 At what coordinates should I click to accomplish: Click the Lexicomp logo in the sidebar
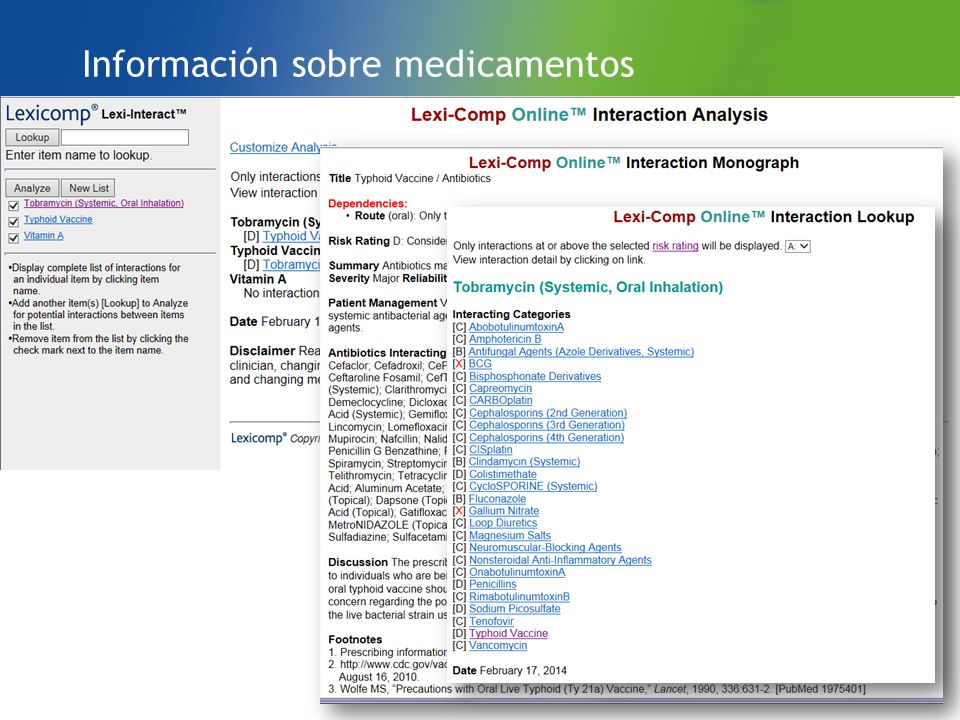(51, 114)
